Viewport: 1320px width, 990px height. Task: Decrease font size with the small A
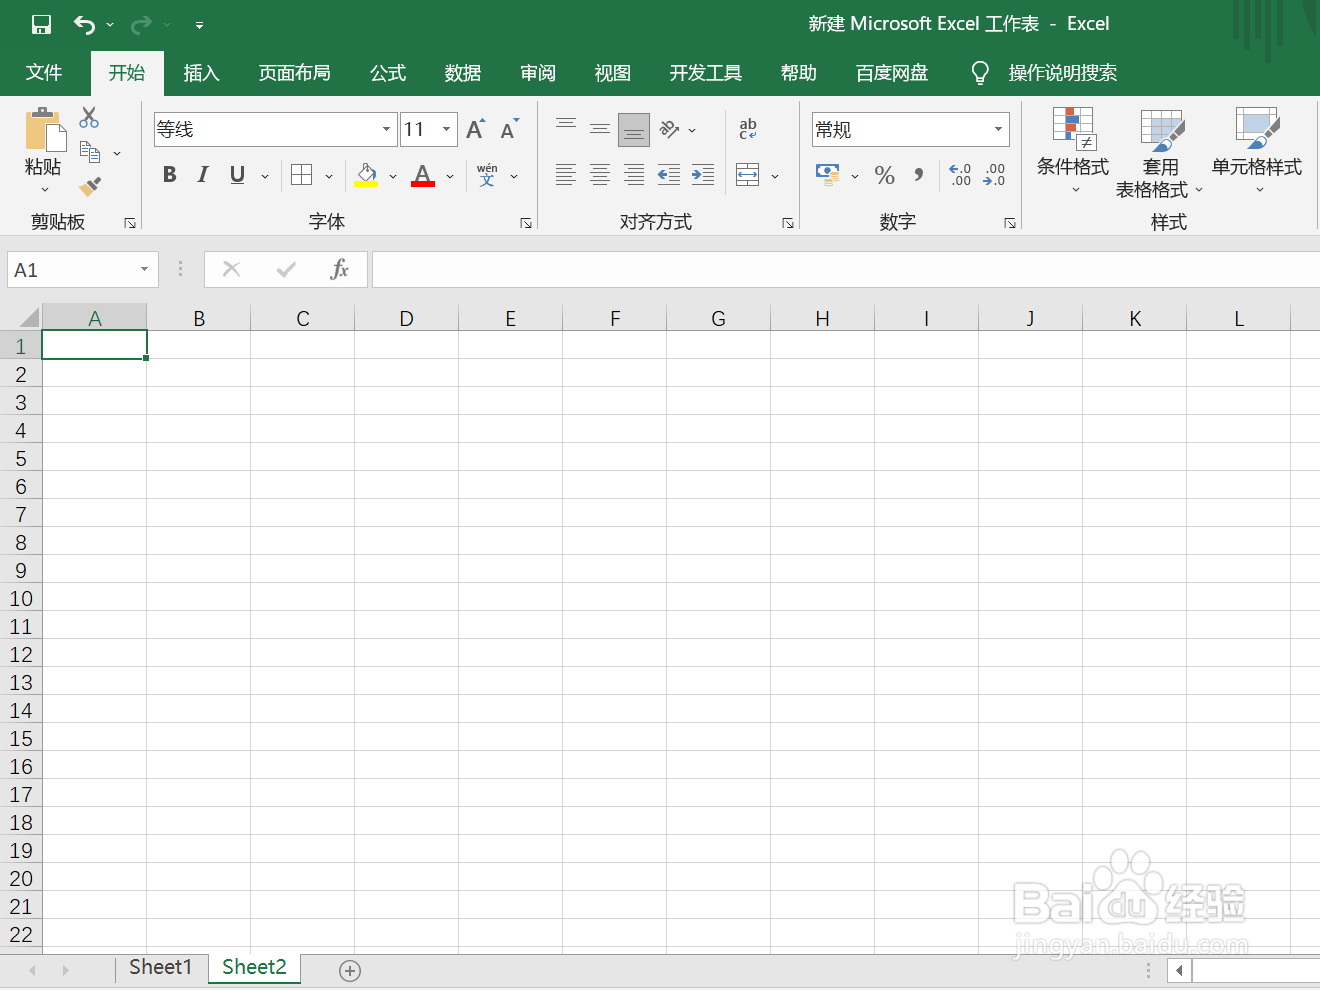coord(510,129)
